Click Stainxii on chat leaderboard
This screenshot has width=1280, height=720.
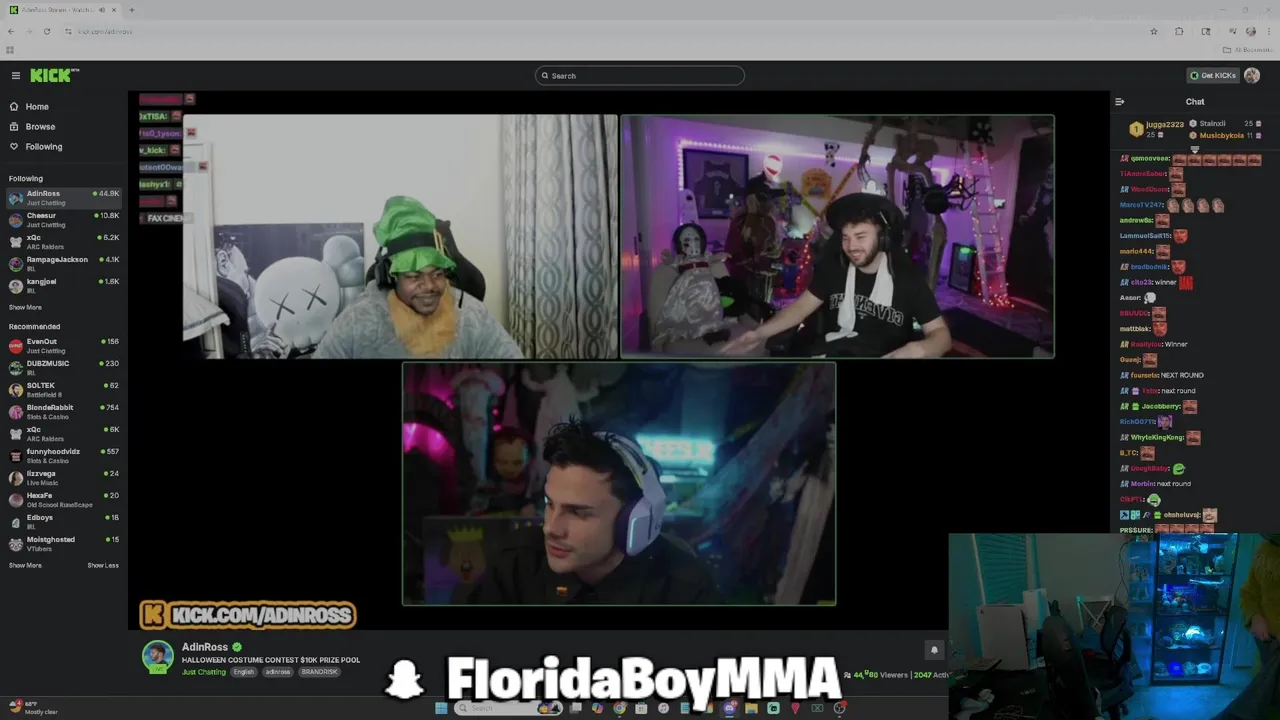1212,124
